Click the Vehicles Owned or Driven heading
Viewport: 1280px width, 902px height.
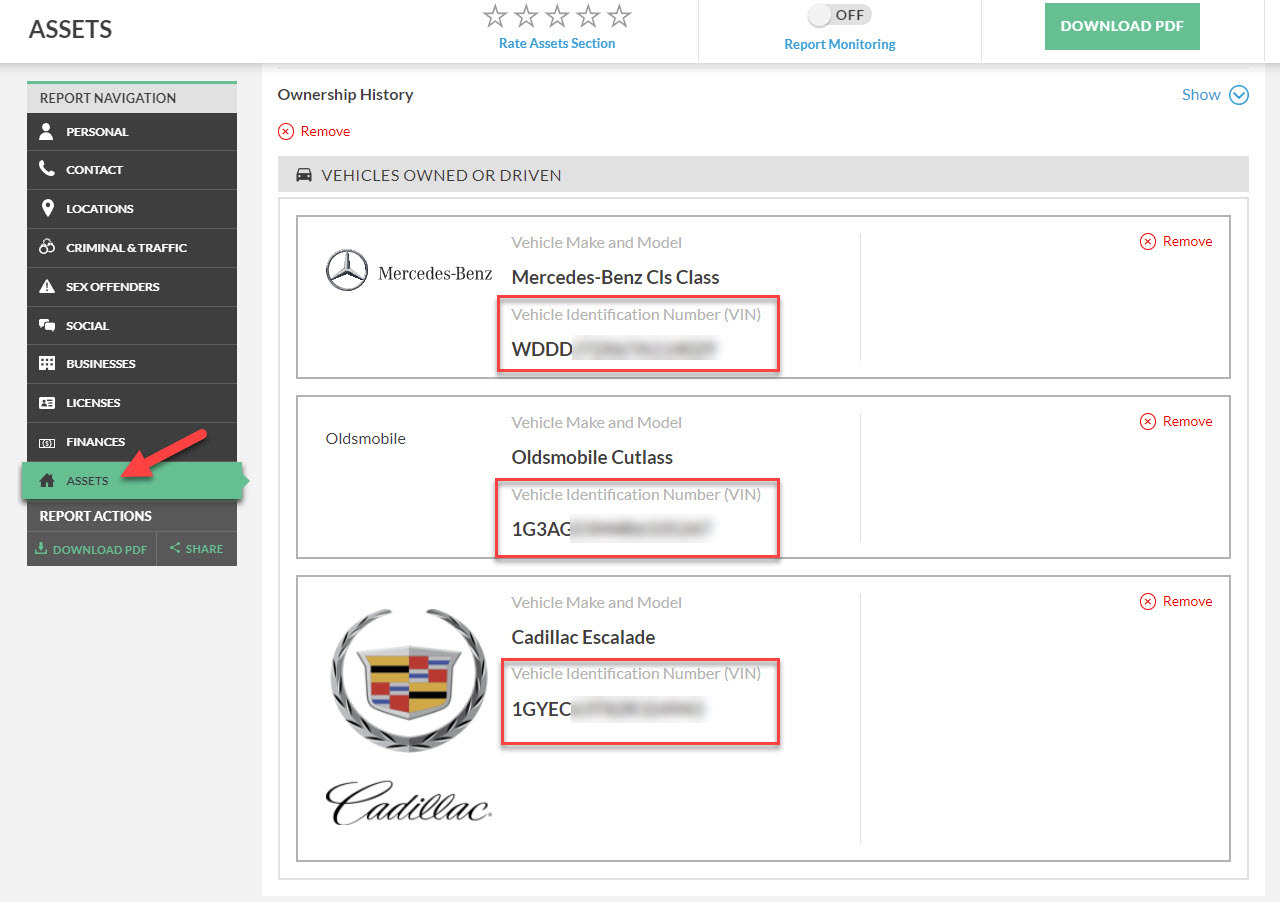click(441, 175)
